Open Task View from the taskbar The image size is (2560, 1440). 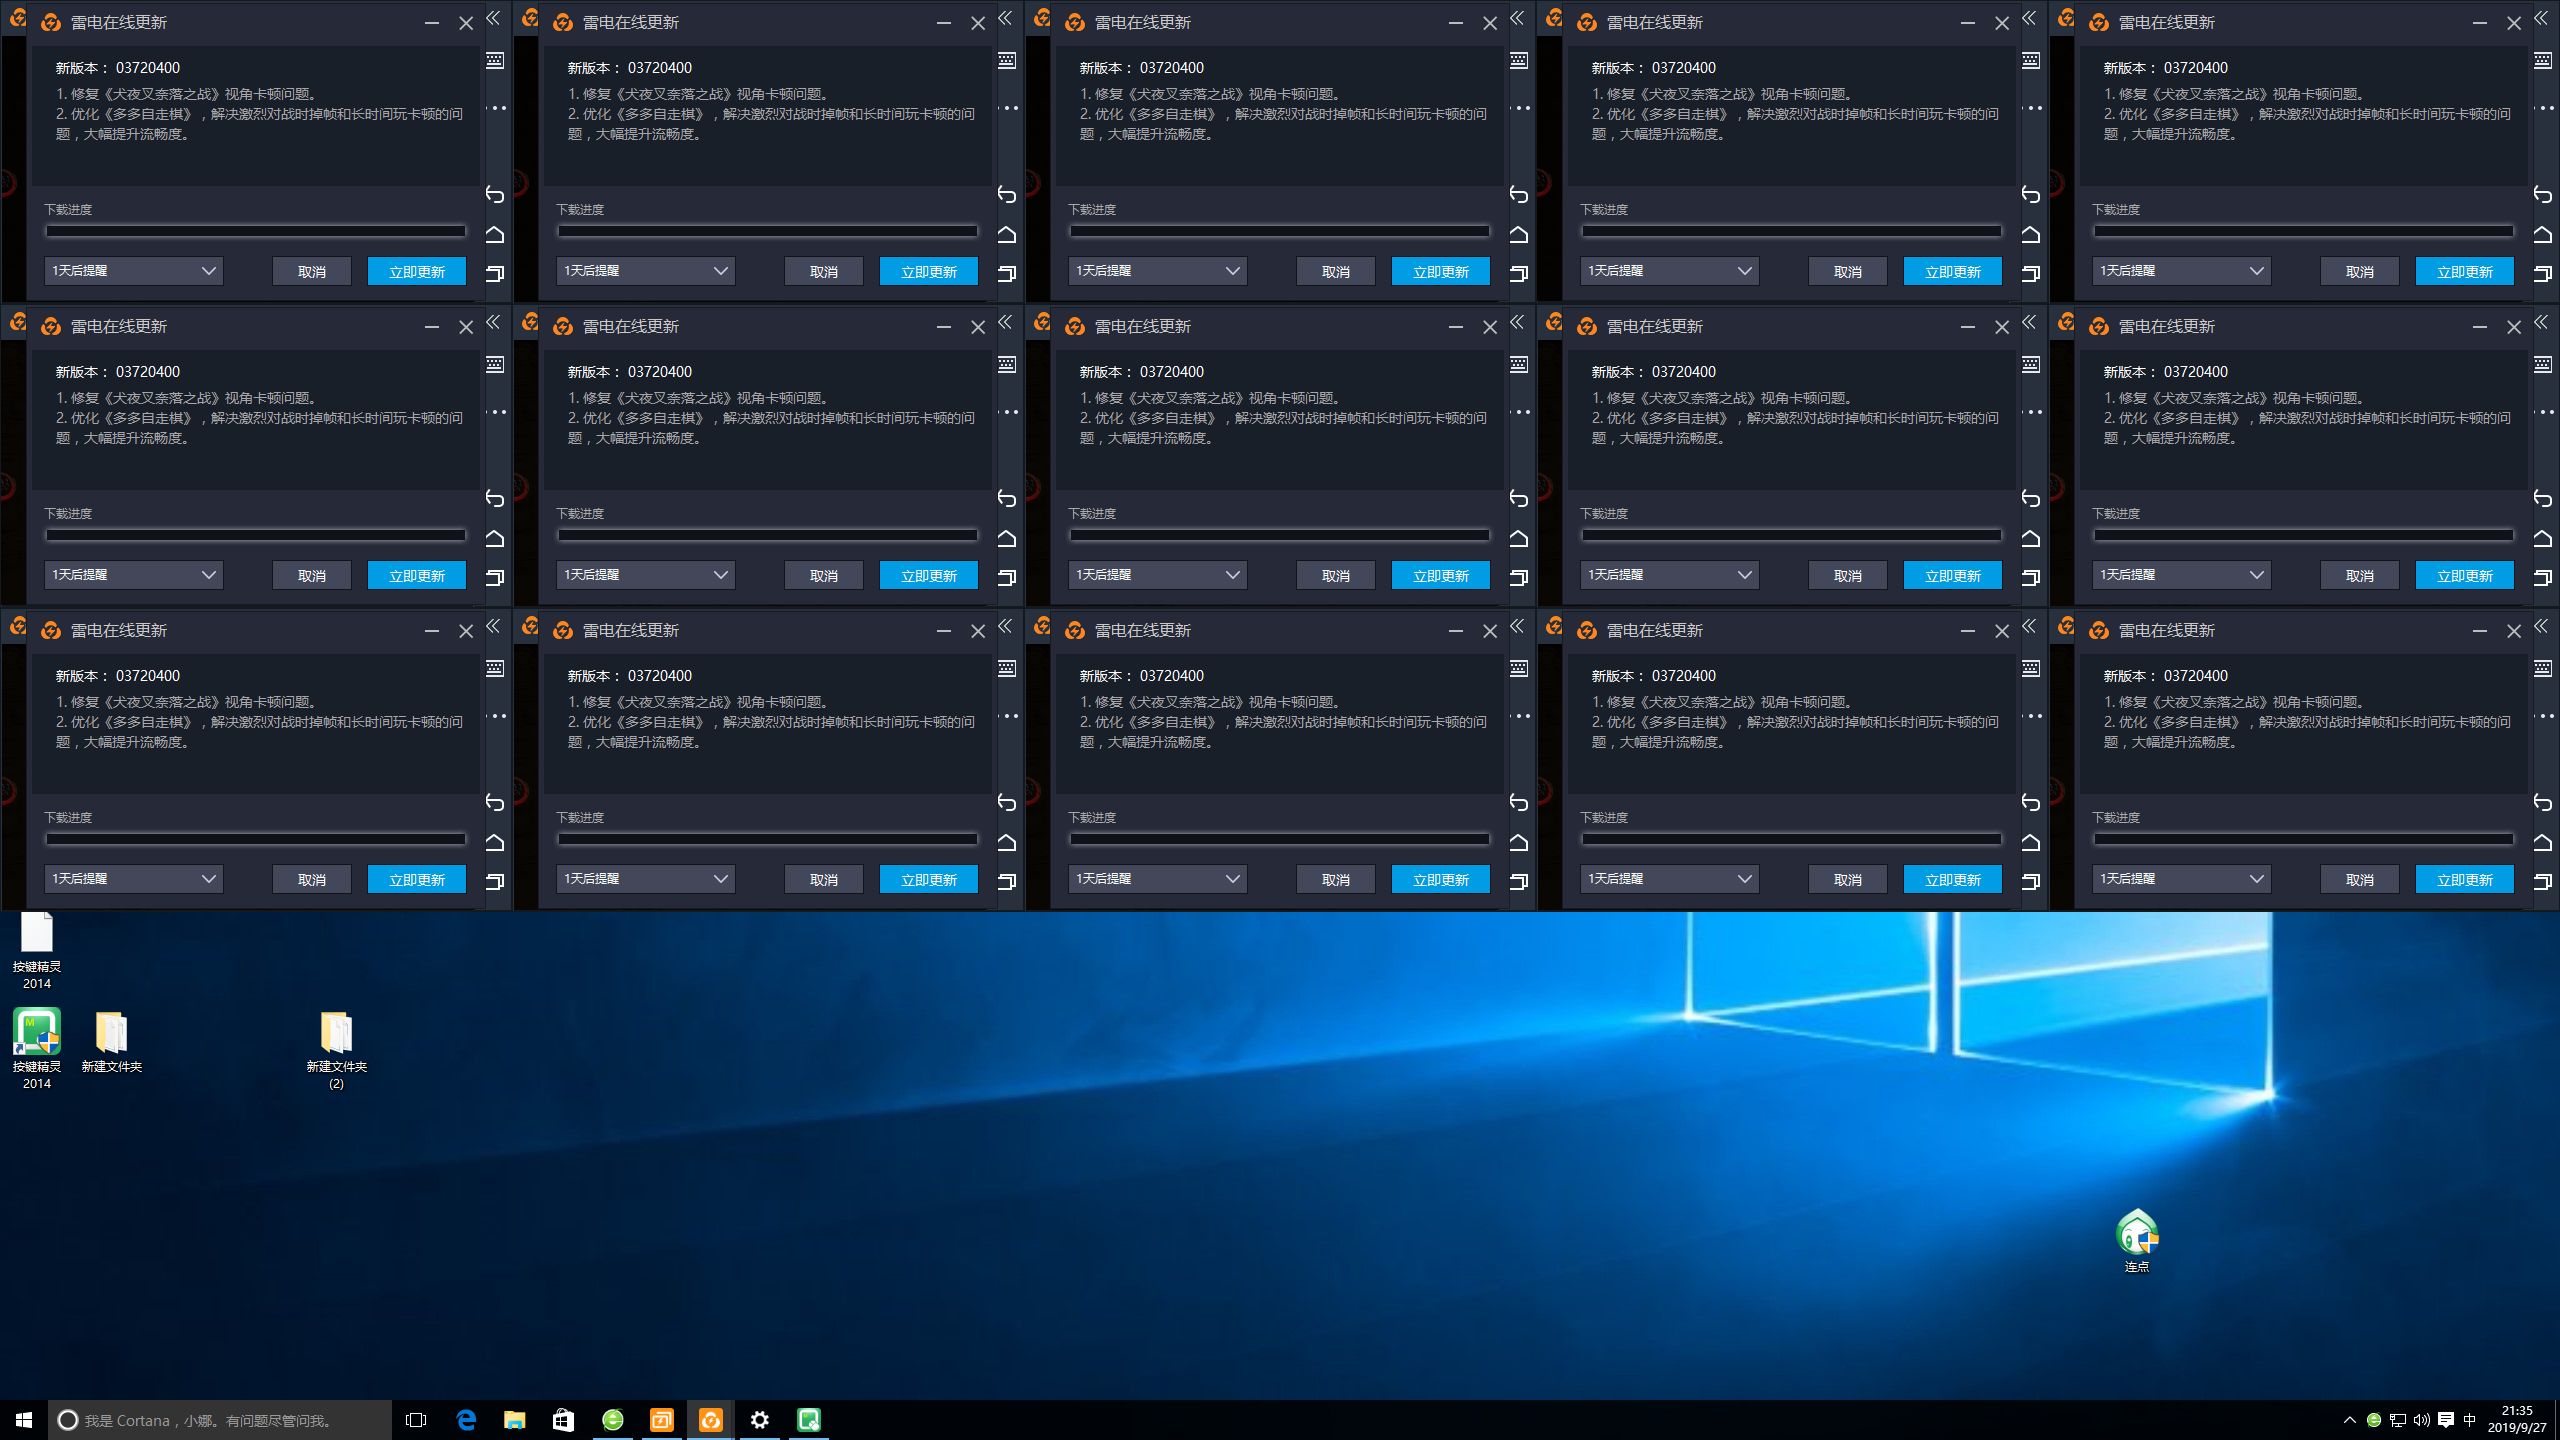(416, 1420)
